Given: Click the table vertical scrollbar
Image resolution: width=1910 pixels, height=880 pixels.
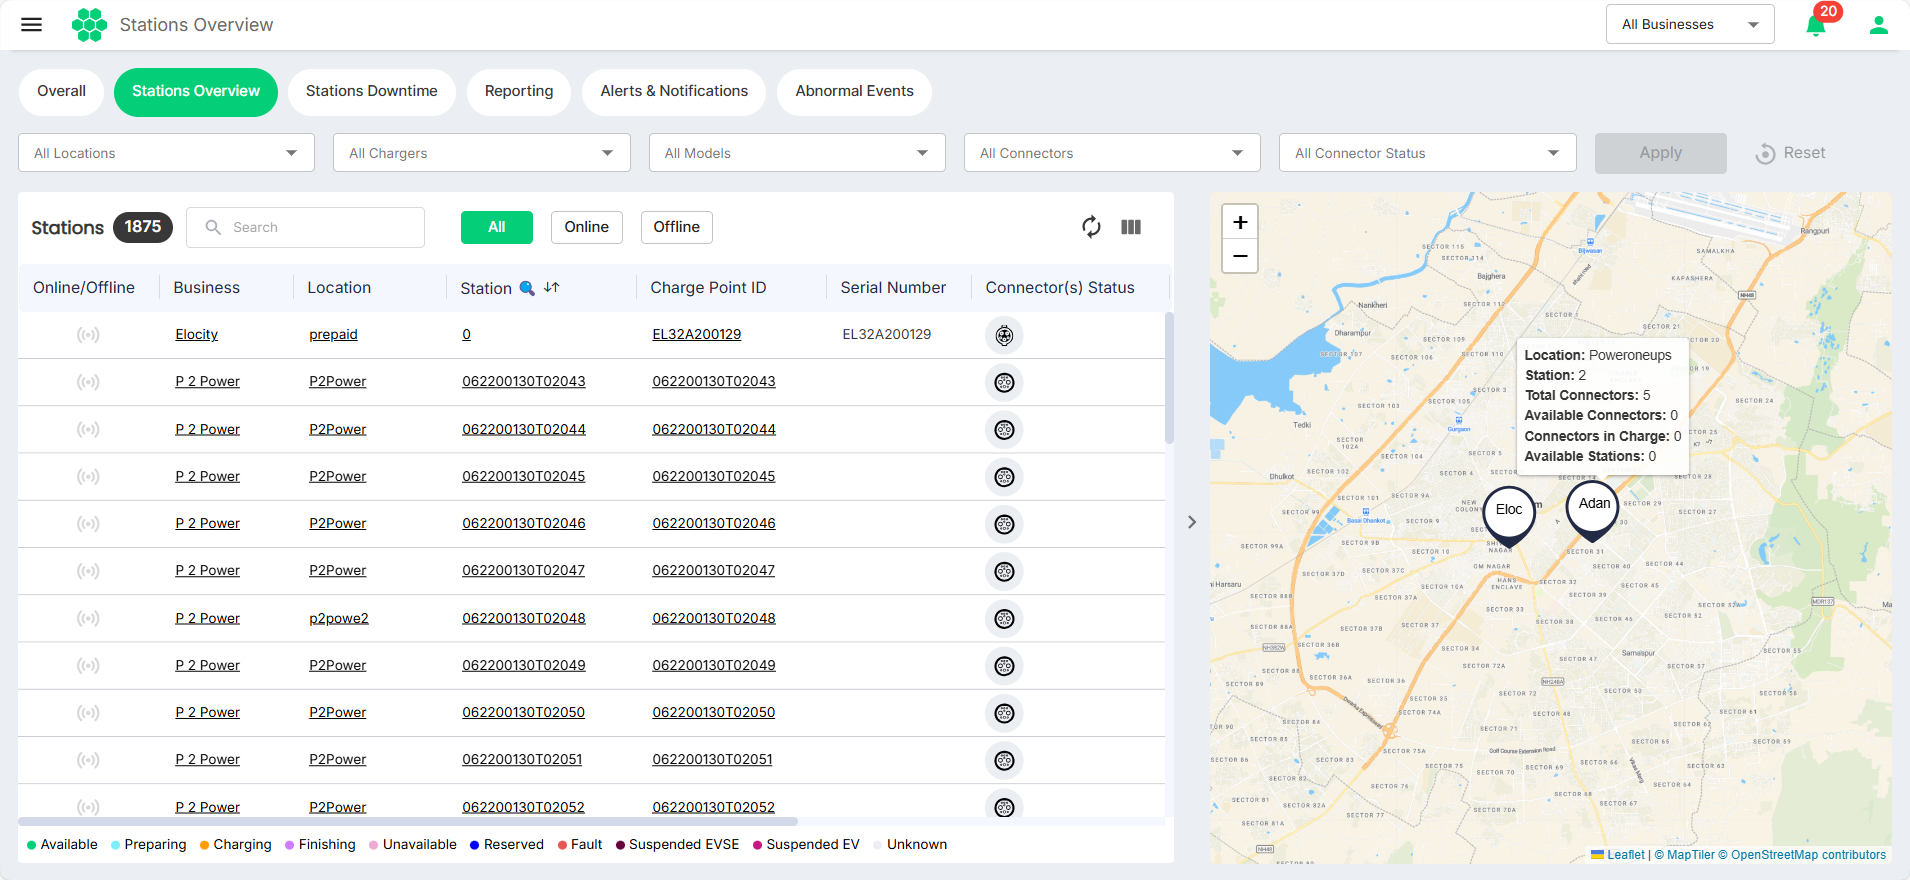Looking at the screenshot, I should click(x=1169, y=378).
